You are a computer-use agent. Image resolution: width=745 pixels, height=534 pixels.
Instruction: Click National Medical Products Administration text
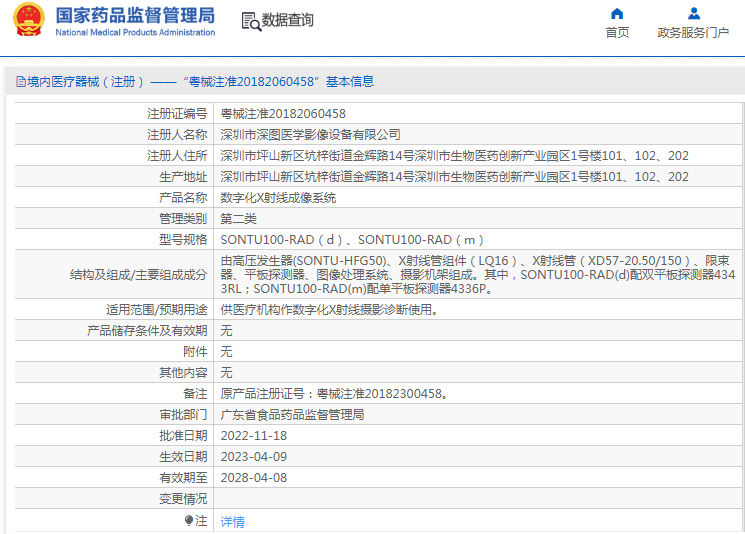[135, 32]
